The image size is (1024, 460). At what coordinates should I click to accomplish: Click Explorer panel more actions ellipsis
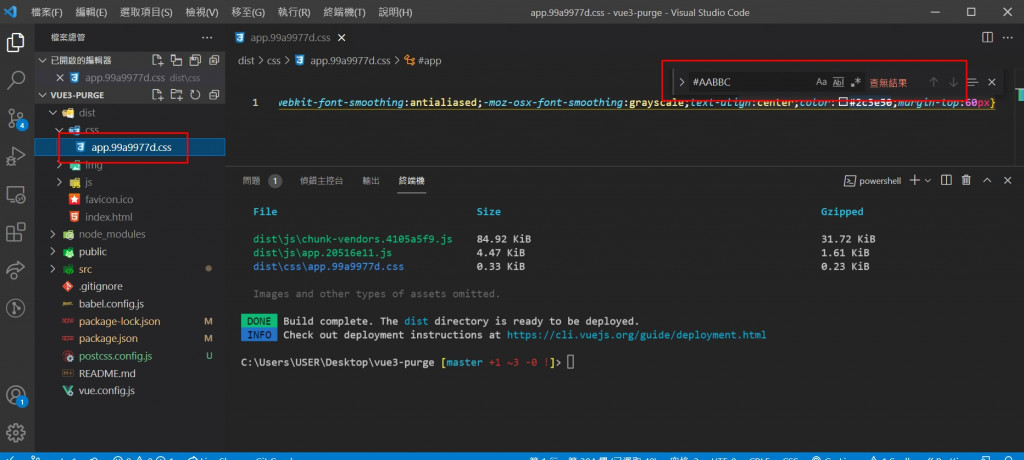(207, 38)
